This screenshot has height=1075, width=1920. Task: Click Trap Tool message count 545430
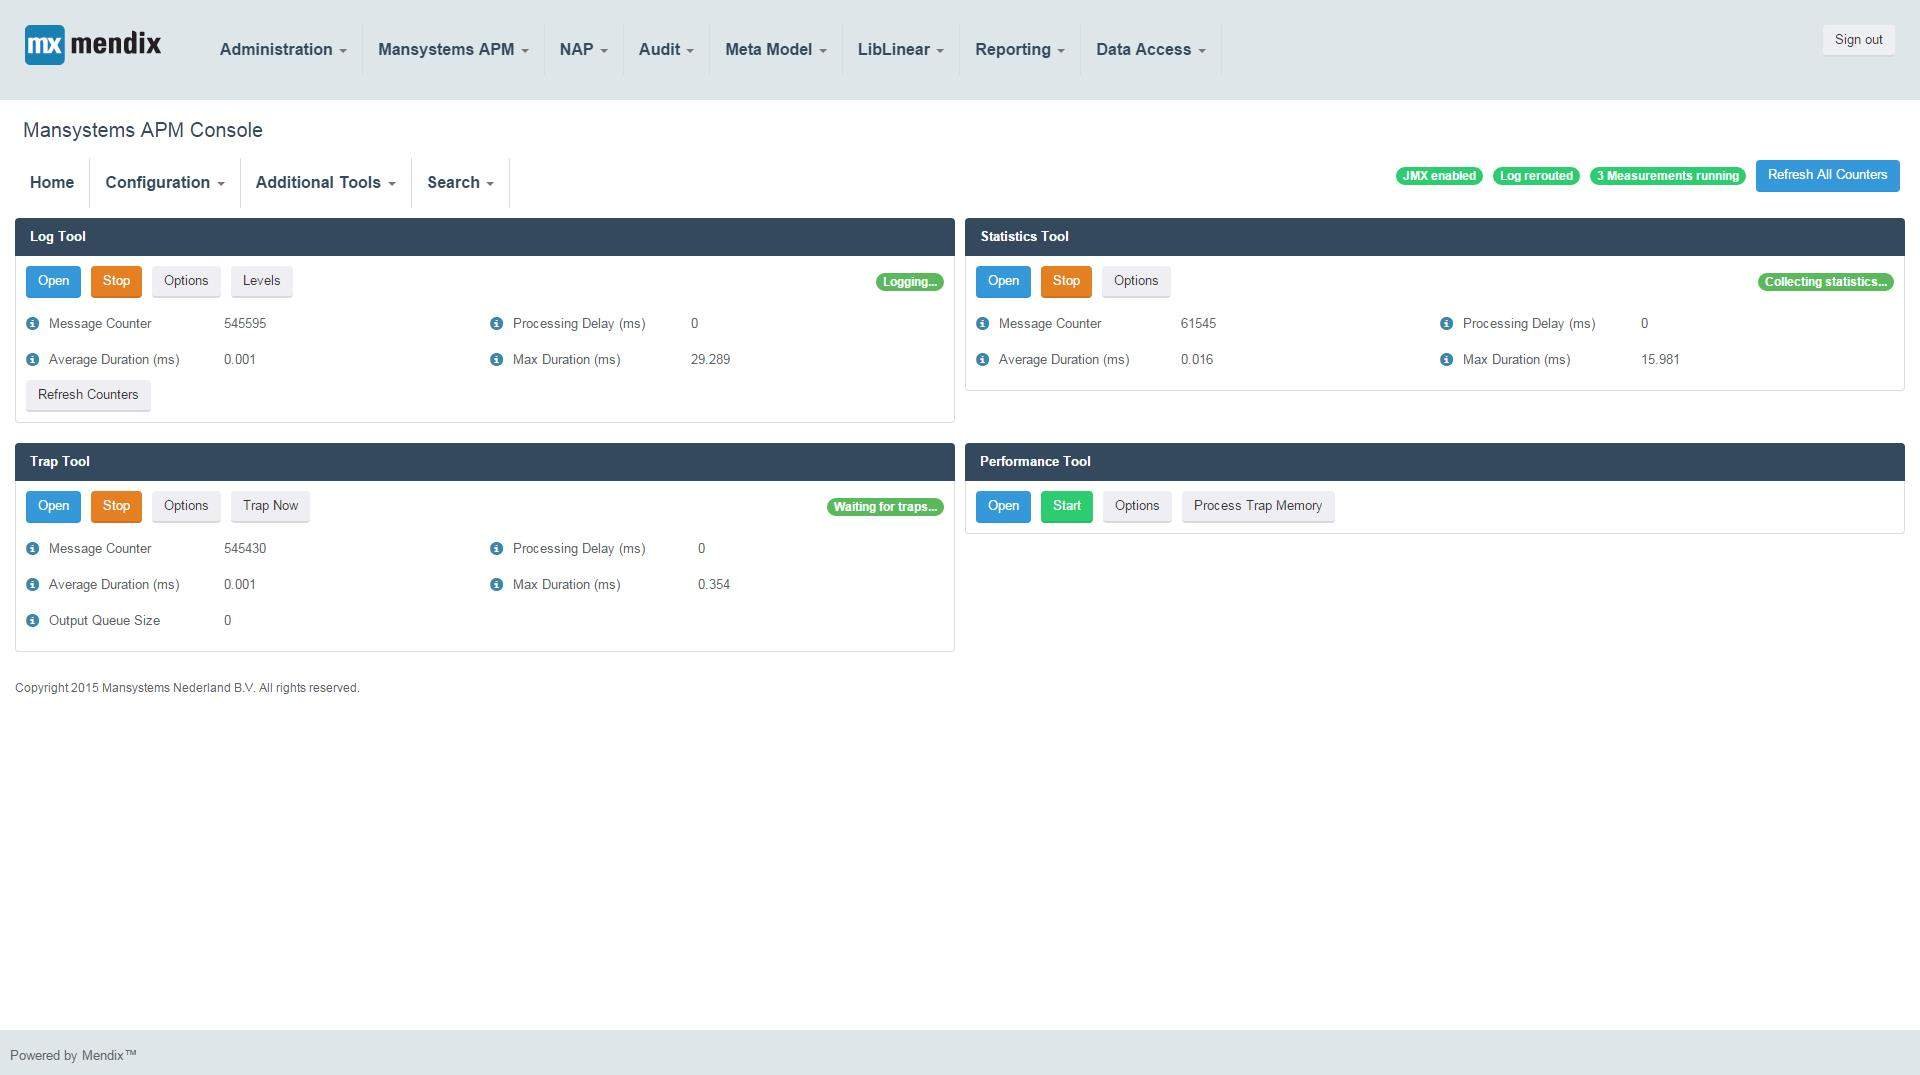pyautogui.click(x=245, y=549)
